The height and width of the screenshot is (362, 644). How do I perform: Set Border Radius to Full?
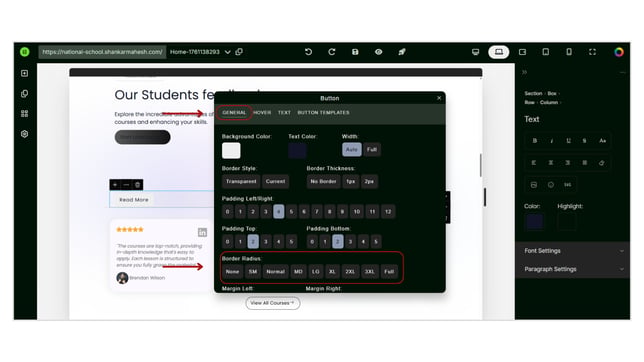[389, 272]
